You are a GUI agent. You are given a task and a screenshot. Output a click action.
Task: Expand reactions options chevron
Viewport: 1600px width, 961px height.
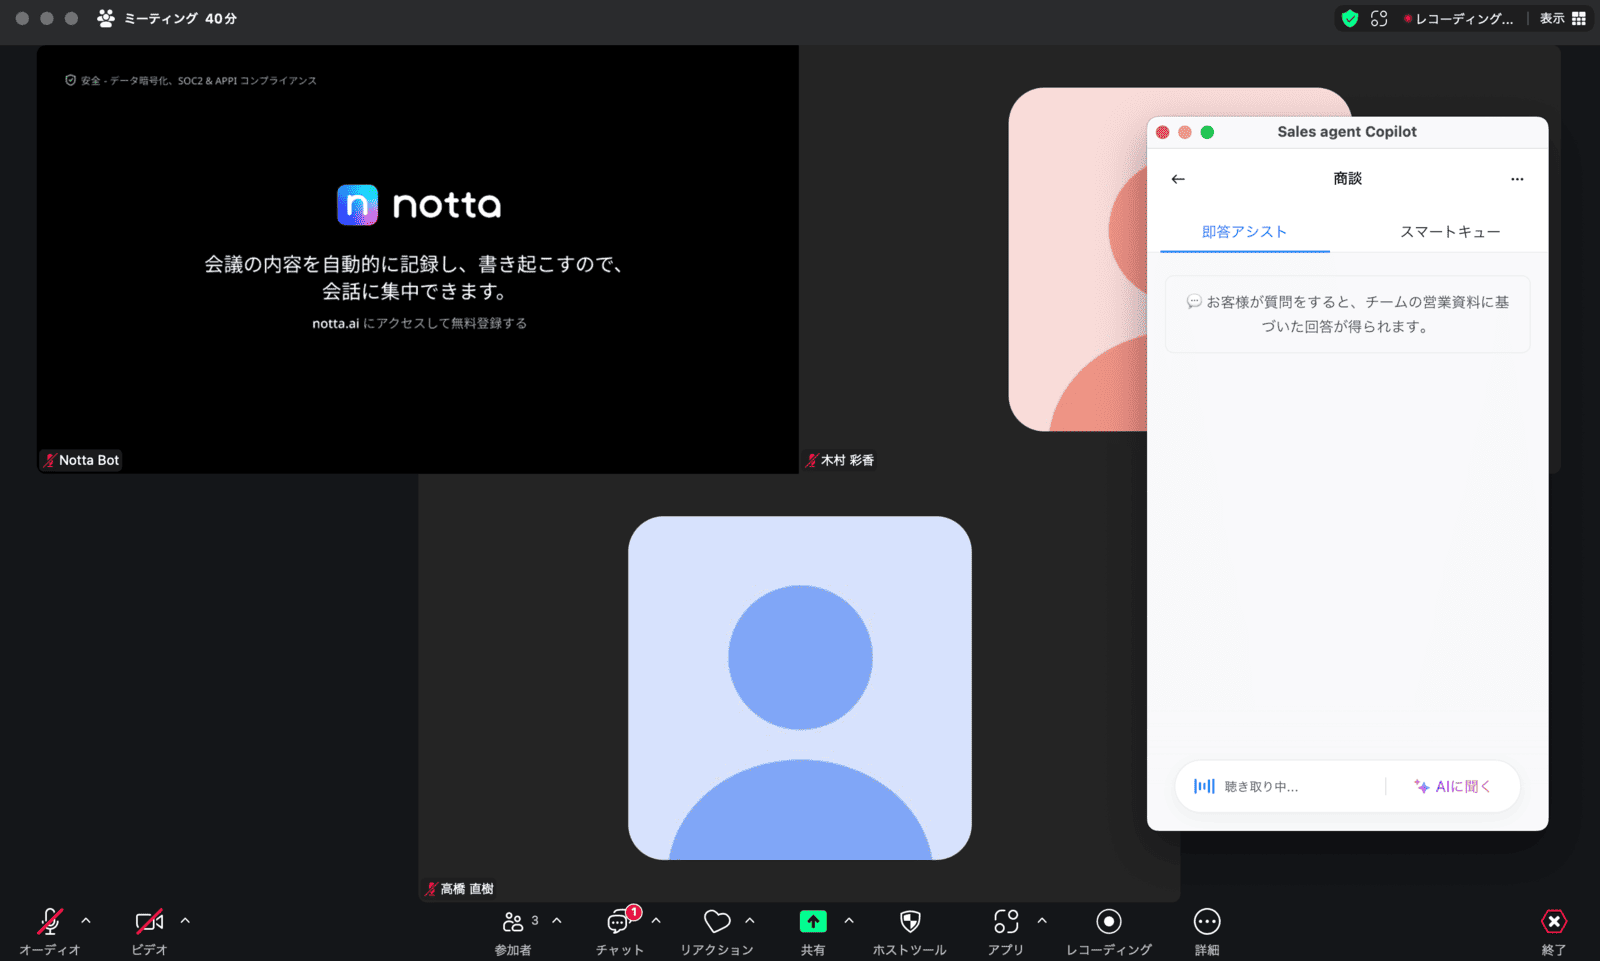[x=750, y=921]
